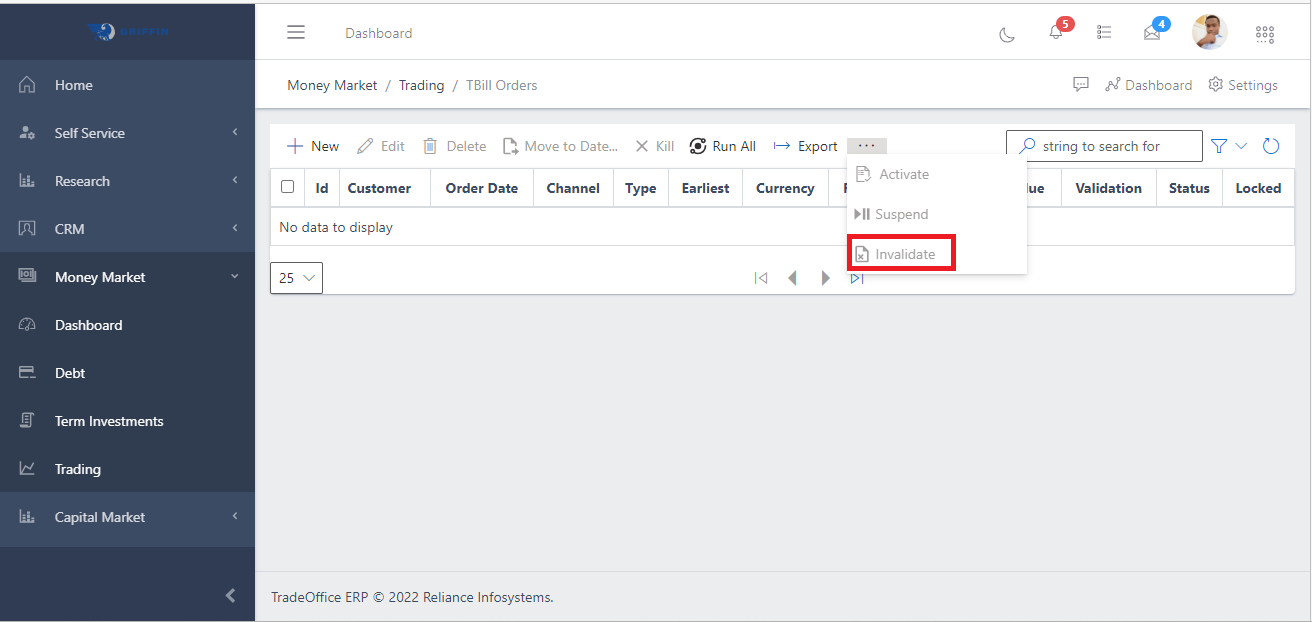Click the New order button
The height and width of the screenshot is (622, 1312).
[x=313, y=146]
